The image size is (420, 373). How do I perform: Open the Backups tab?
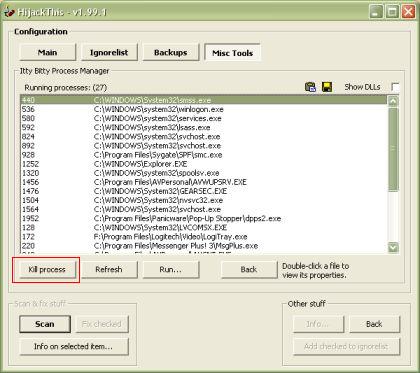pos(171,52)
